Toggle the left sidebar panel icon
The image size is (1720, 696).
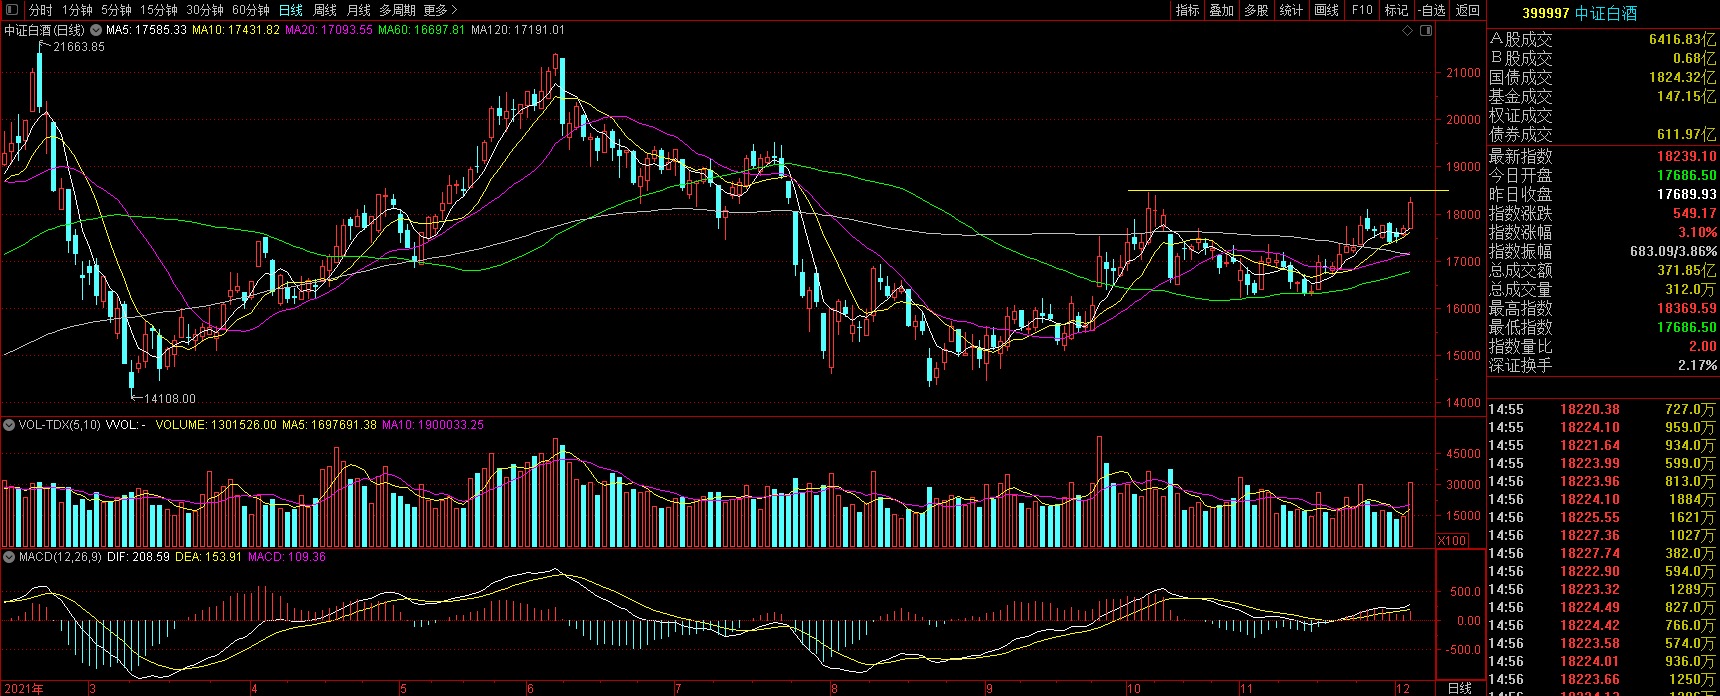click(x=12, y=10)
